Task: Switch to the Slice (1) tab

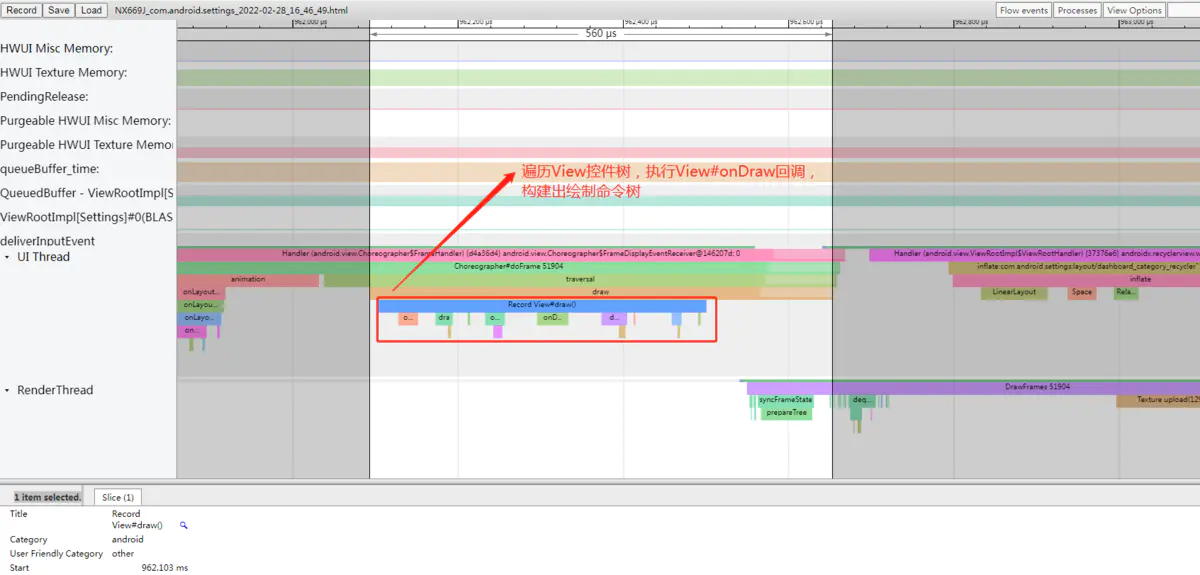Action: pyautogui.click(x=118, y=497)
